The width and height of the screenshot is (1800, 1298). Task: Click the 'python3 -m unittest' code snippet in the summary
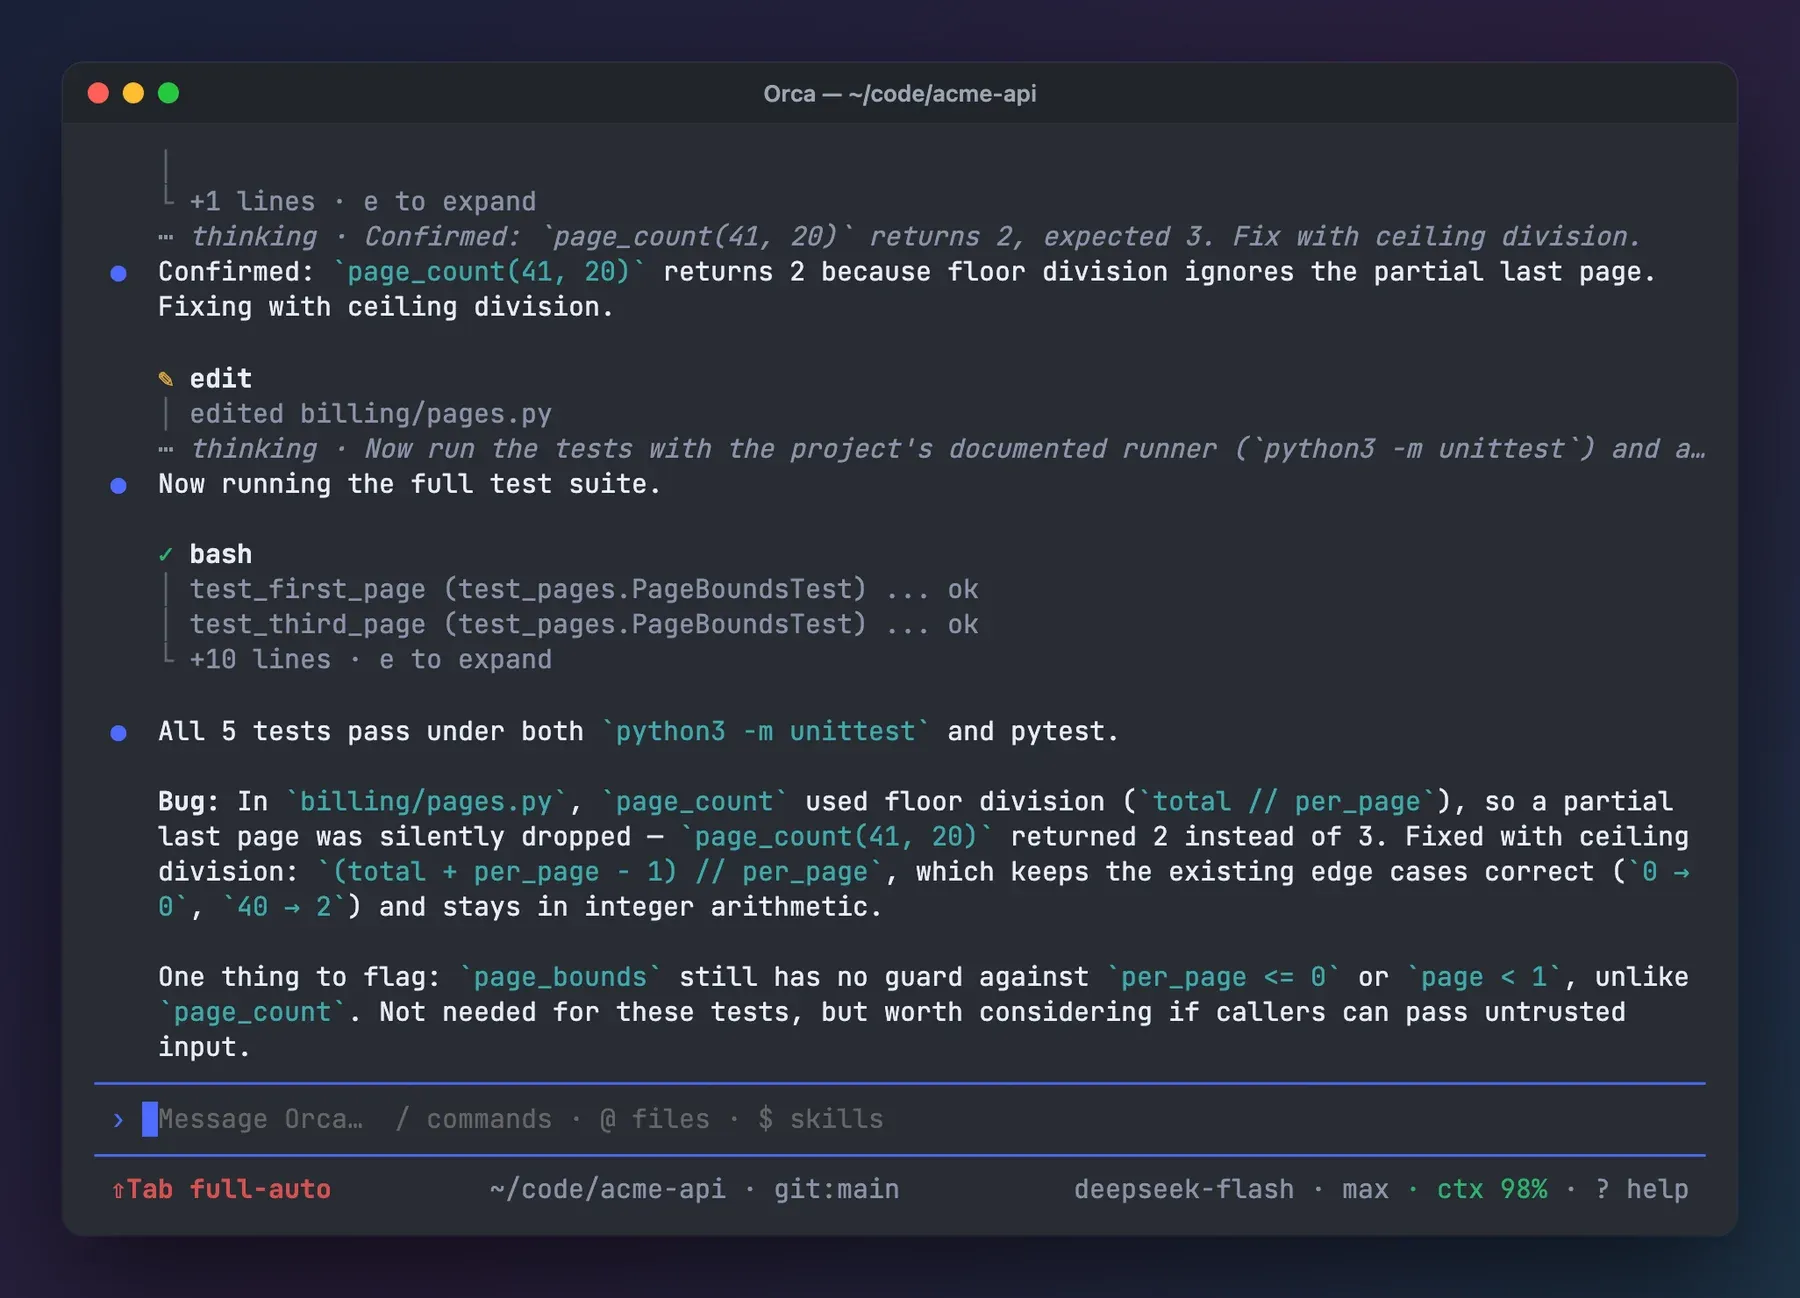pyautogui.click(x=765, y=732)
